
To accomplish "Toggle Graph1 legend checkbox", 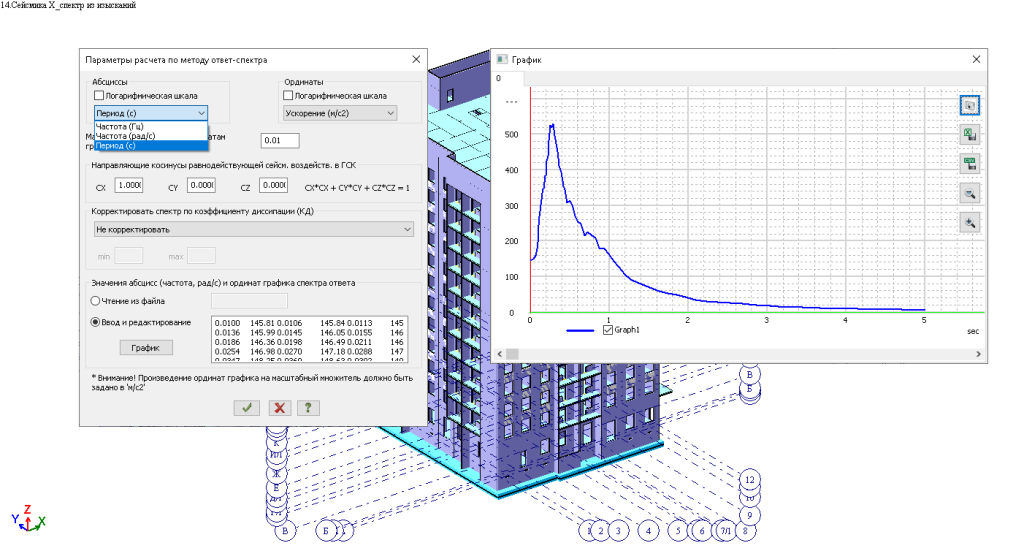I will point(608,329).
